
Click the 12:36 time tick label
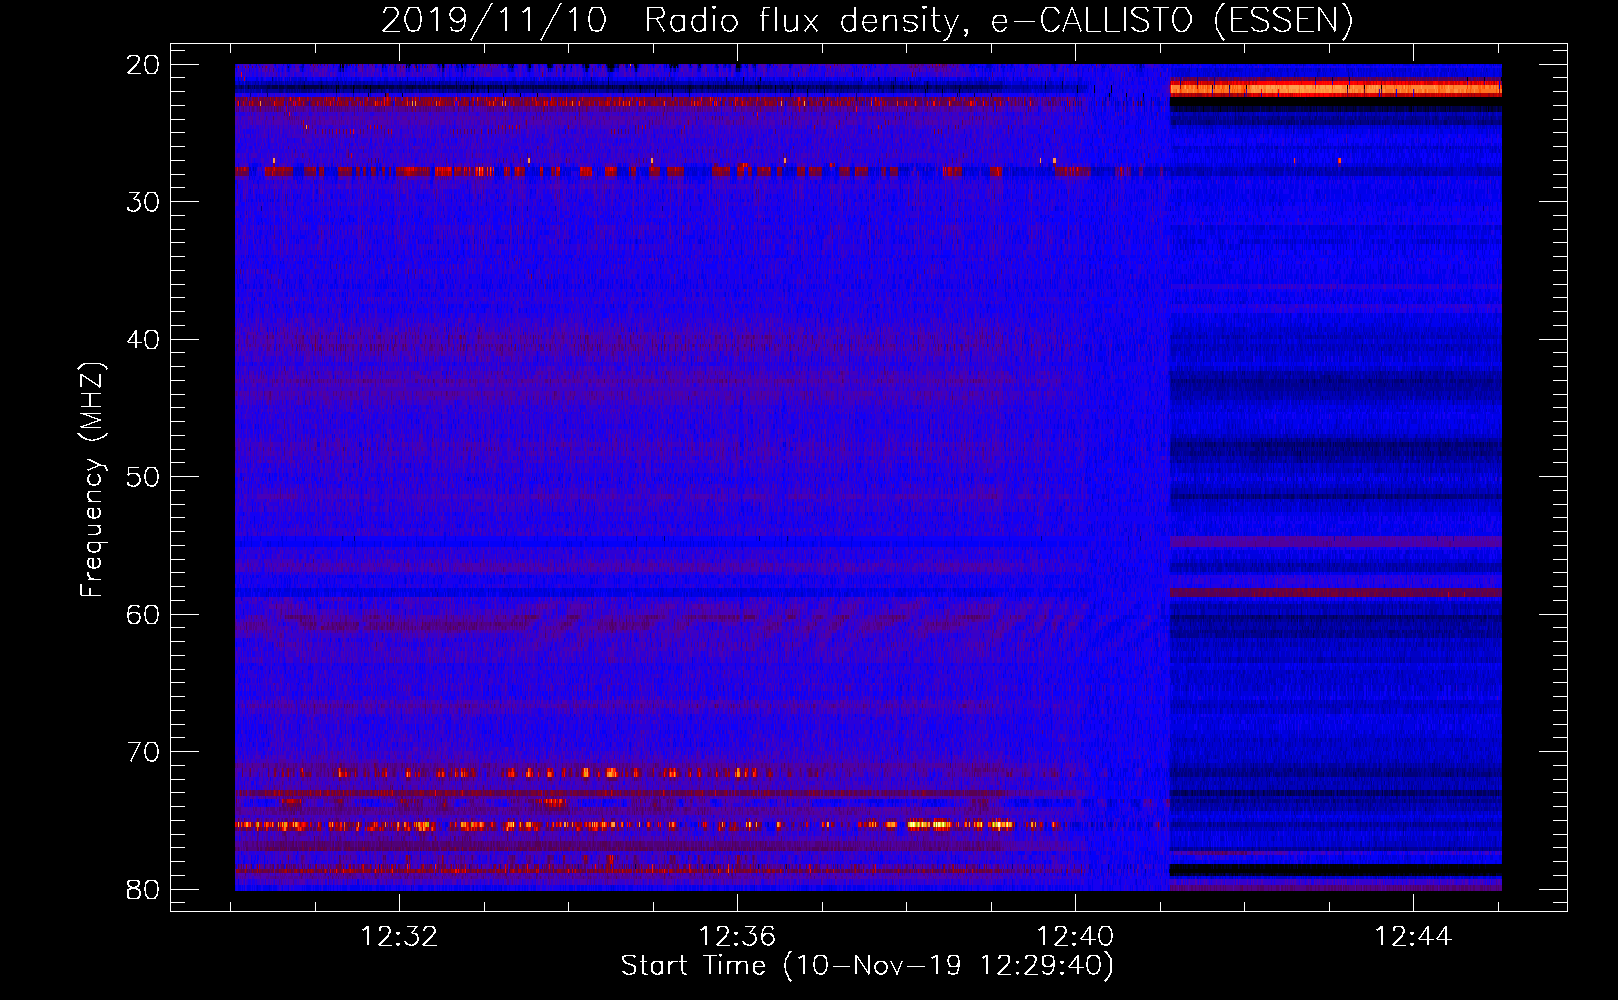click(x=737, y=937)
